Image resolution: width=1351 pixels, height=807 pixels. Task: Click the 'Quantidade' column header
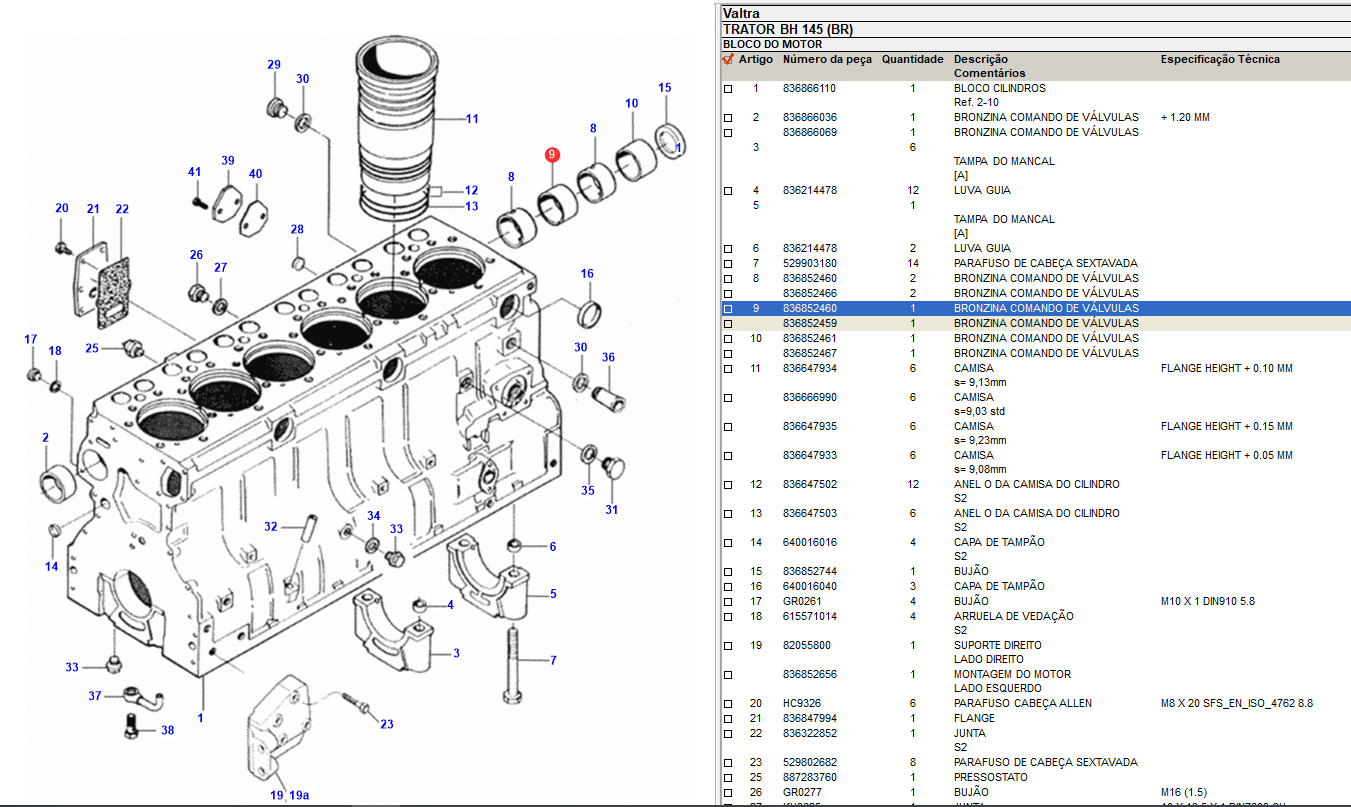(912, 59)
